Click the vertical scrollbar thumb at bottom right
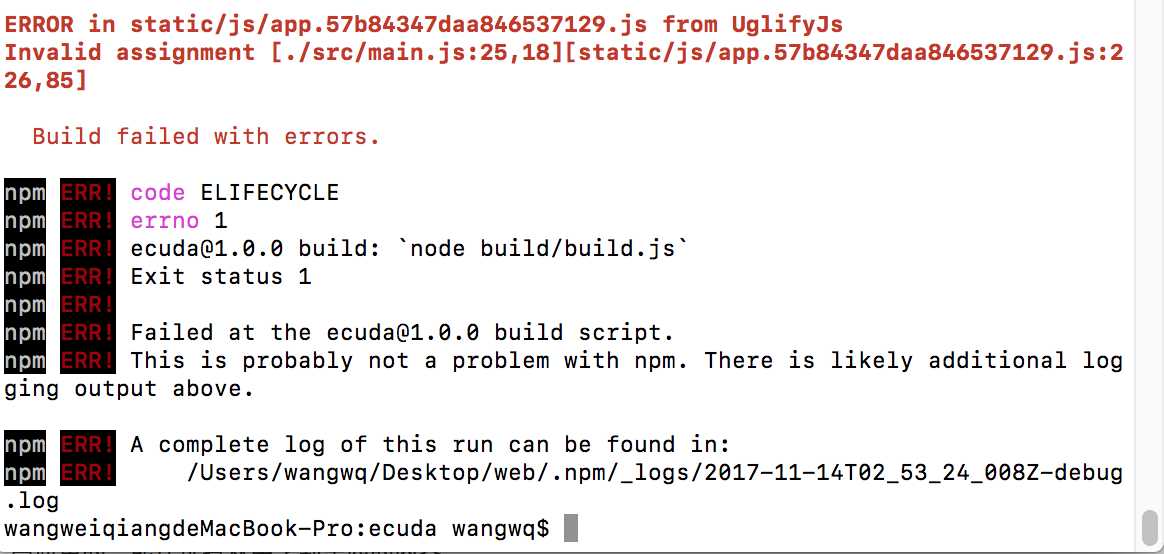The image size is (1164, 554). coord(1148,527)
